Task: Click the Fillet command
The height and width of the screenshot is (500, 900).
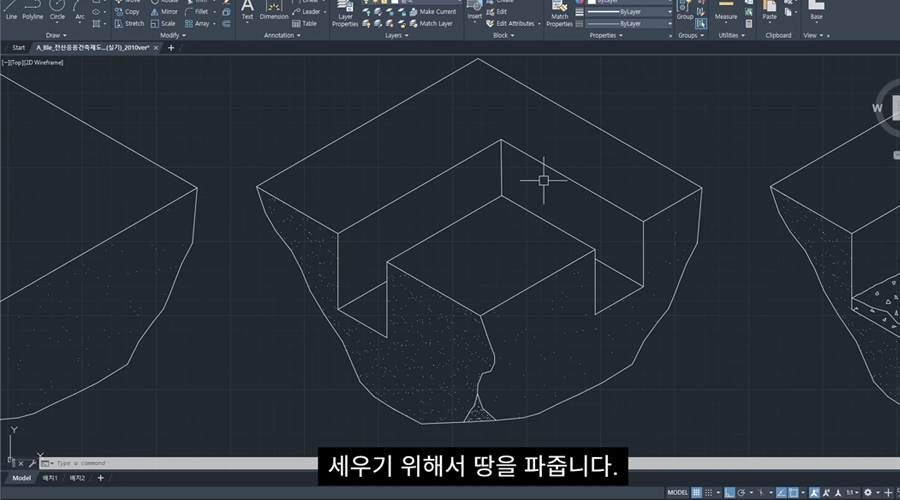Action: 196,11
